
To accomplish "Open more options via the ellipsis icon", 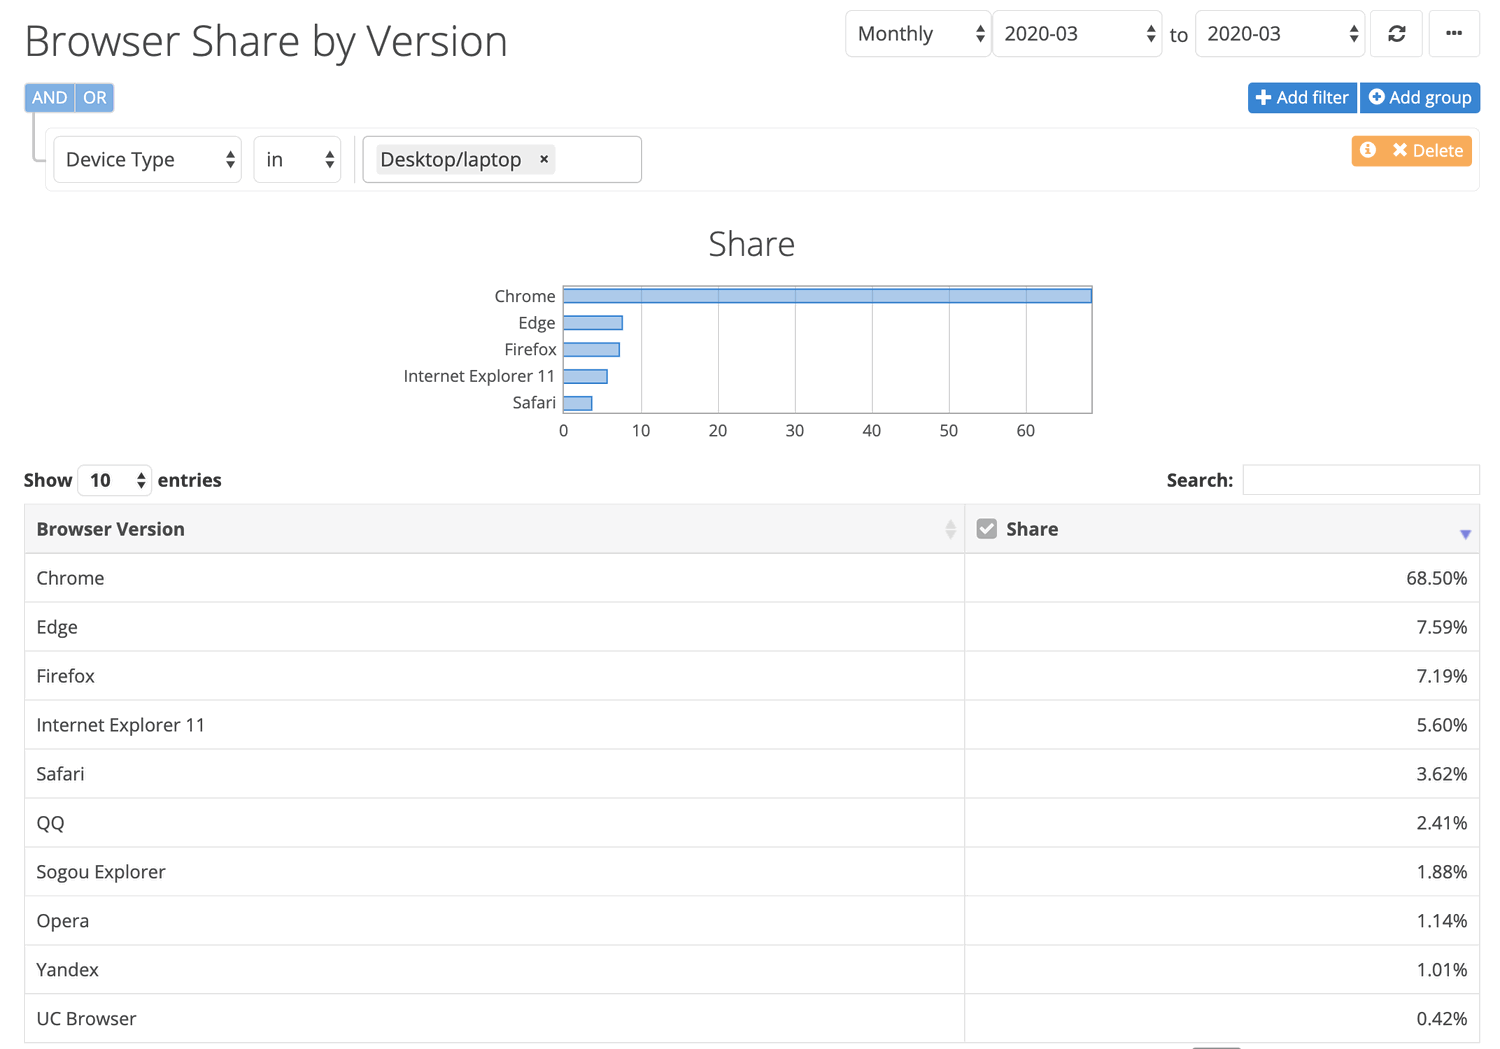I will (1454, 33).
